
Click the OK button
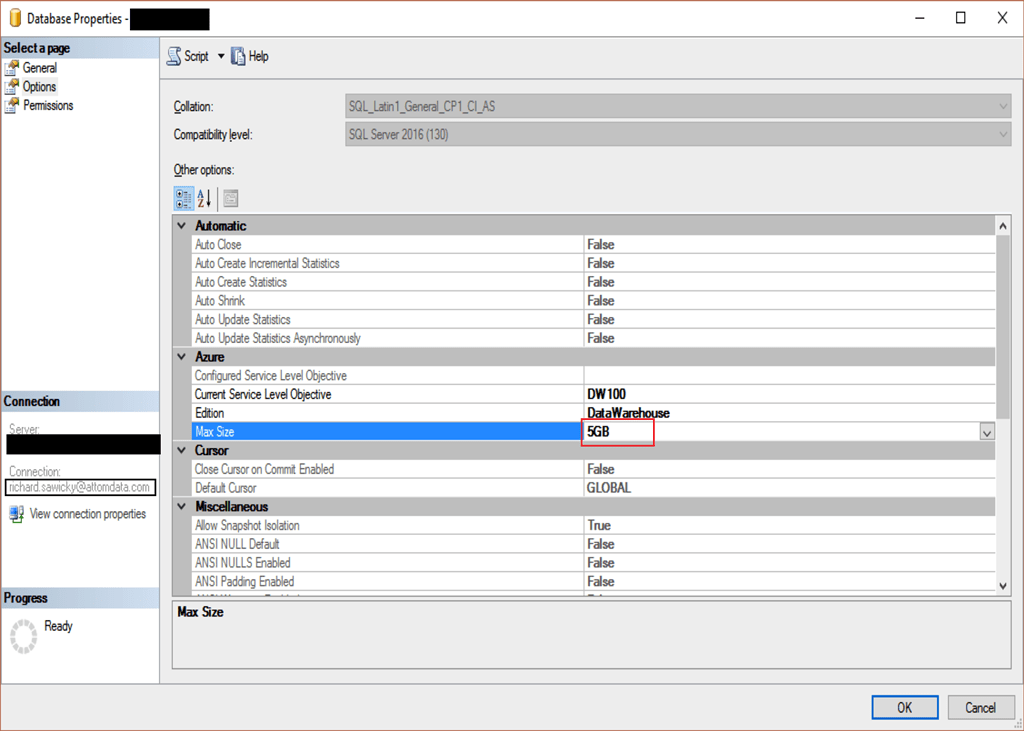coord(904,707)
